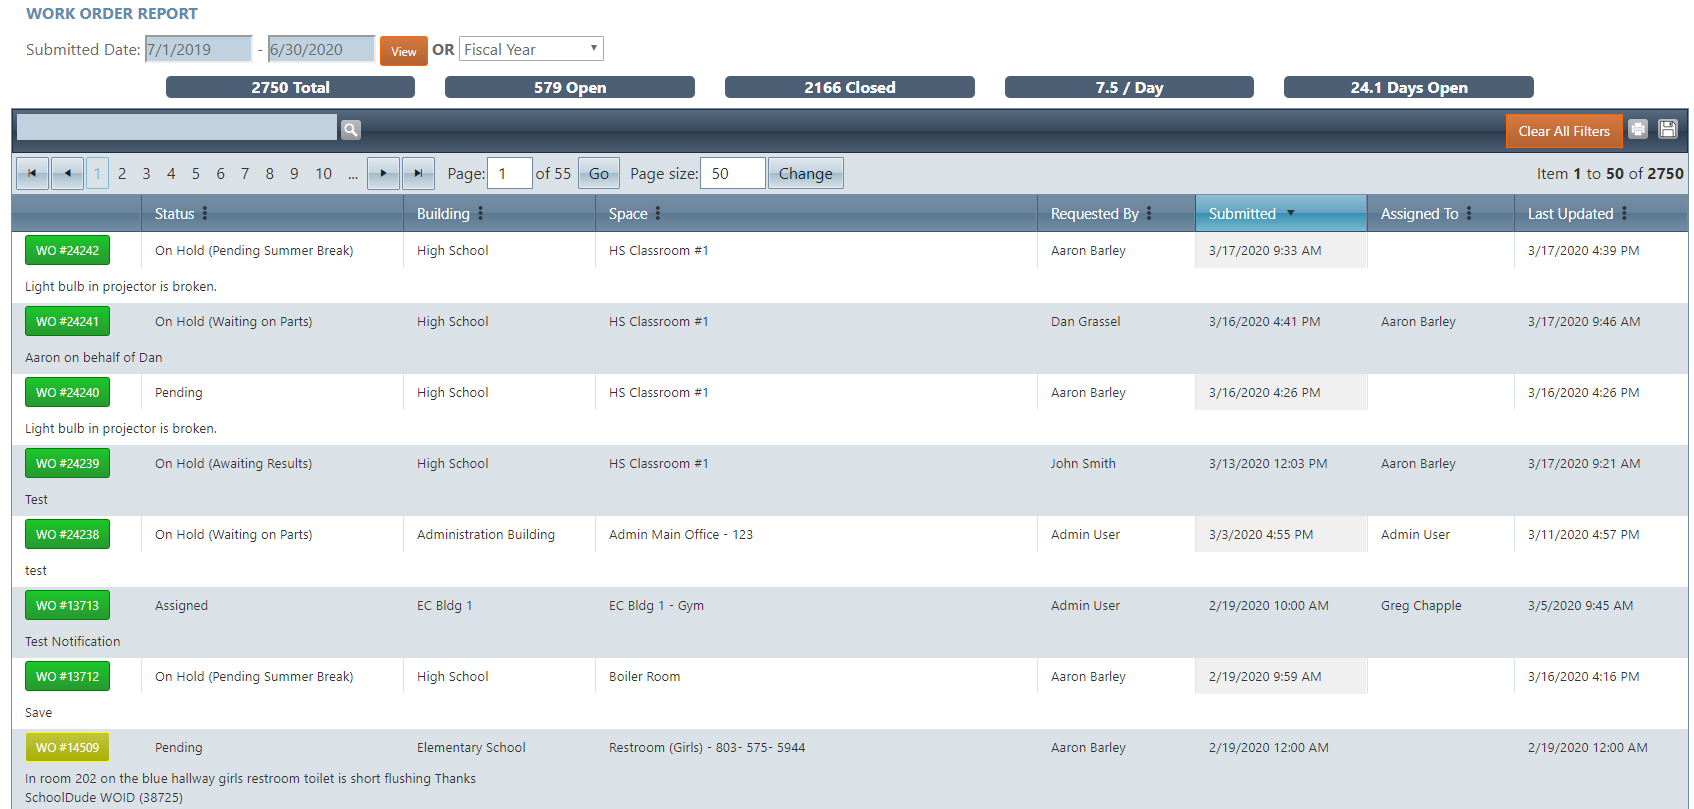1694x809 pixels.
Task: Click the Page size input
Action: click(733, 173)
